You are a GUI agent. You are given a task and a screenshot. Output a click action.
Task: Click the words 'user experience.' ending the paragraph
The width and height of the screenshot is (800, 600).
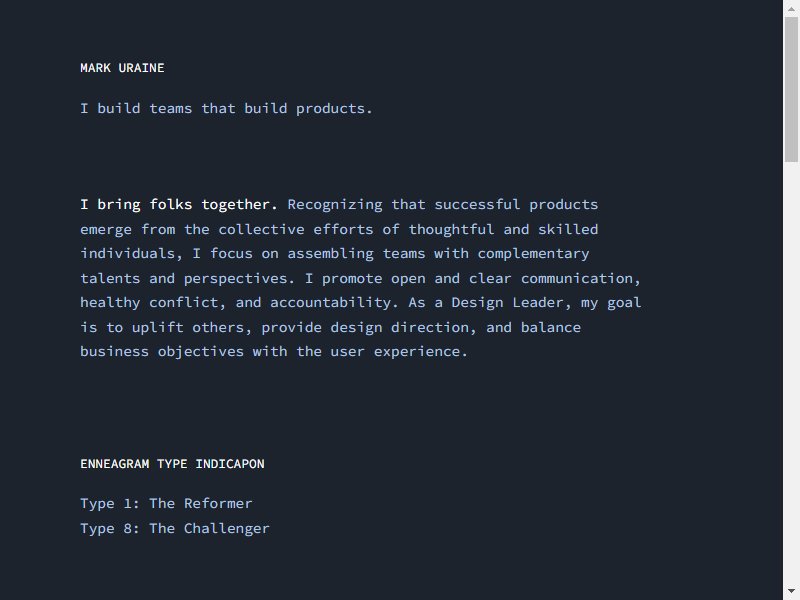click(399, 352)
